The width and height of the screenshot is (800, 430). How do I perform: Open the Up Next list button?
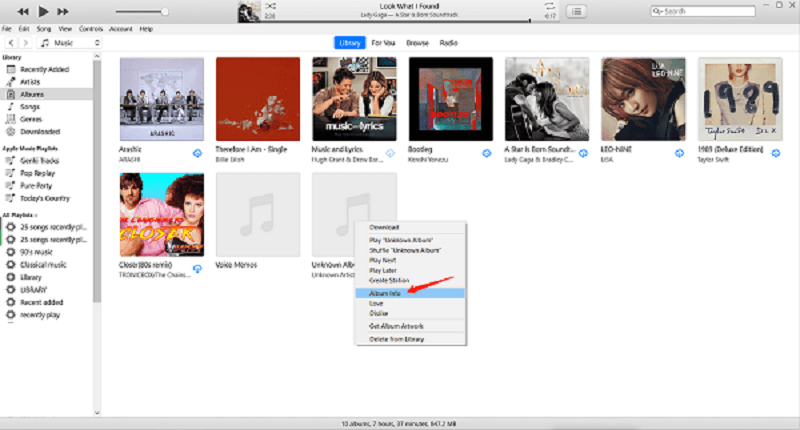coord(577,11)
